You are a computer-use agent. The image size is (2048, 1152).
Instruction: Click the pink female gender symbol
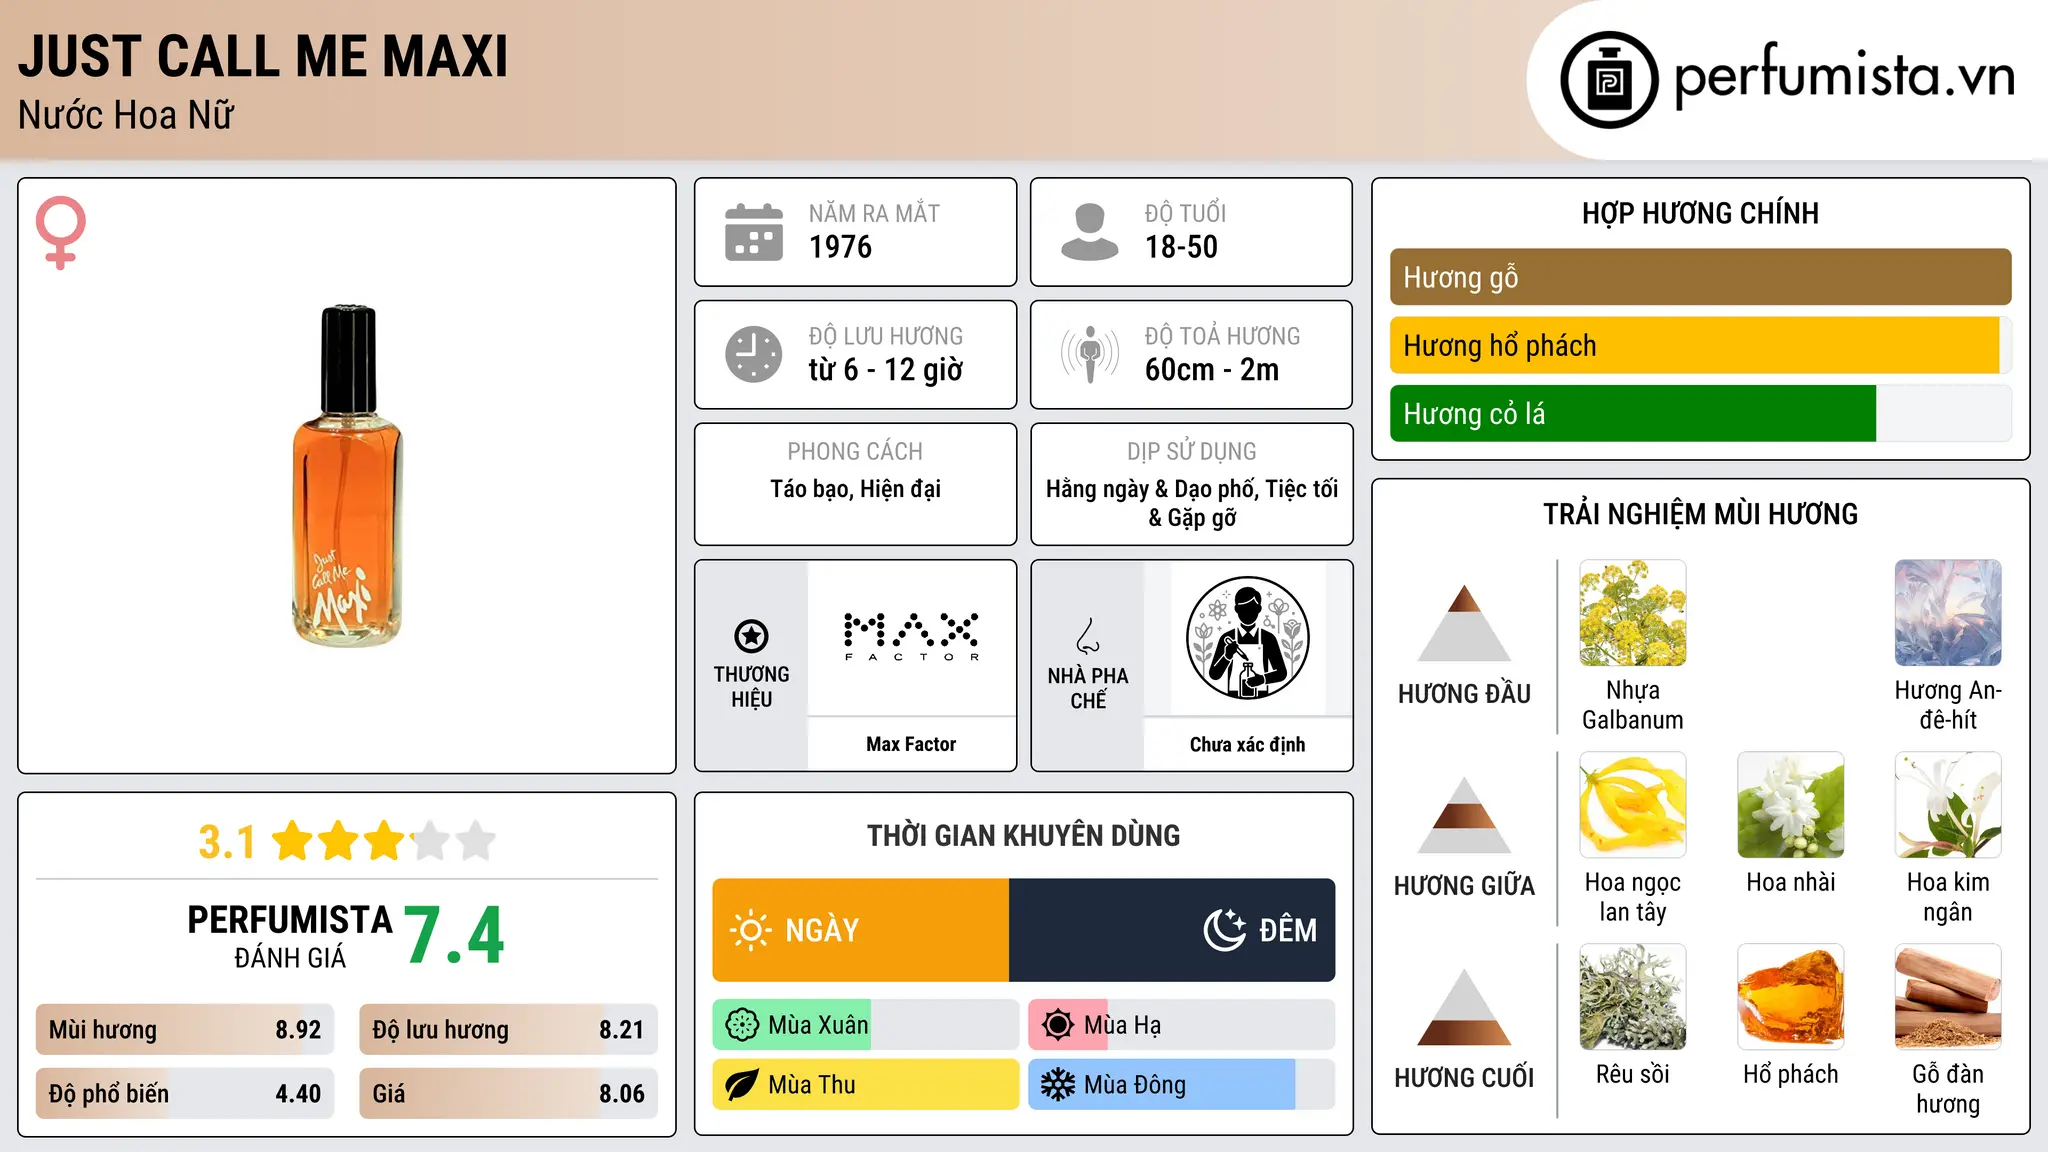61,233
